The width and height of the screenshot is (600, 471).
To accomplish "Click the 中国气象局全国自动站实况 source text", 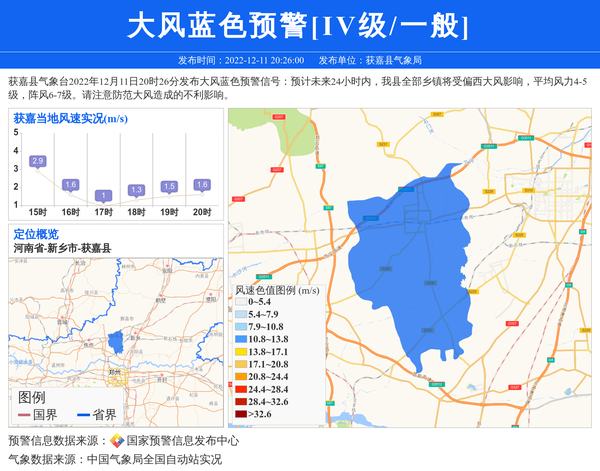I will (154, 459).
